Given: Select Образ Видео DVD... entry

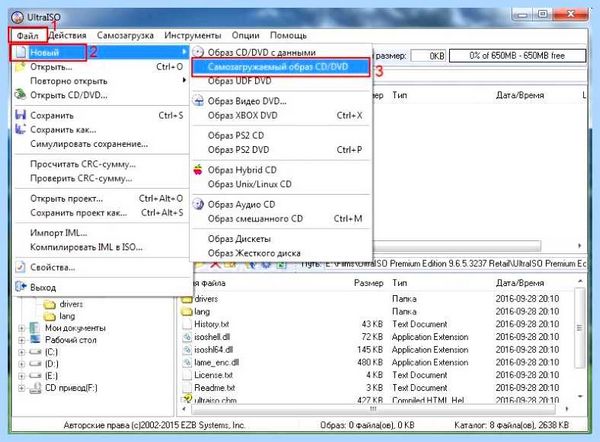Looking at the screenshot, I should [x=281, y=101].
